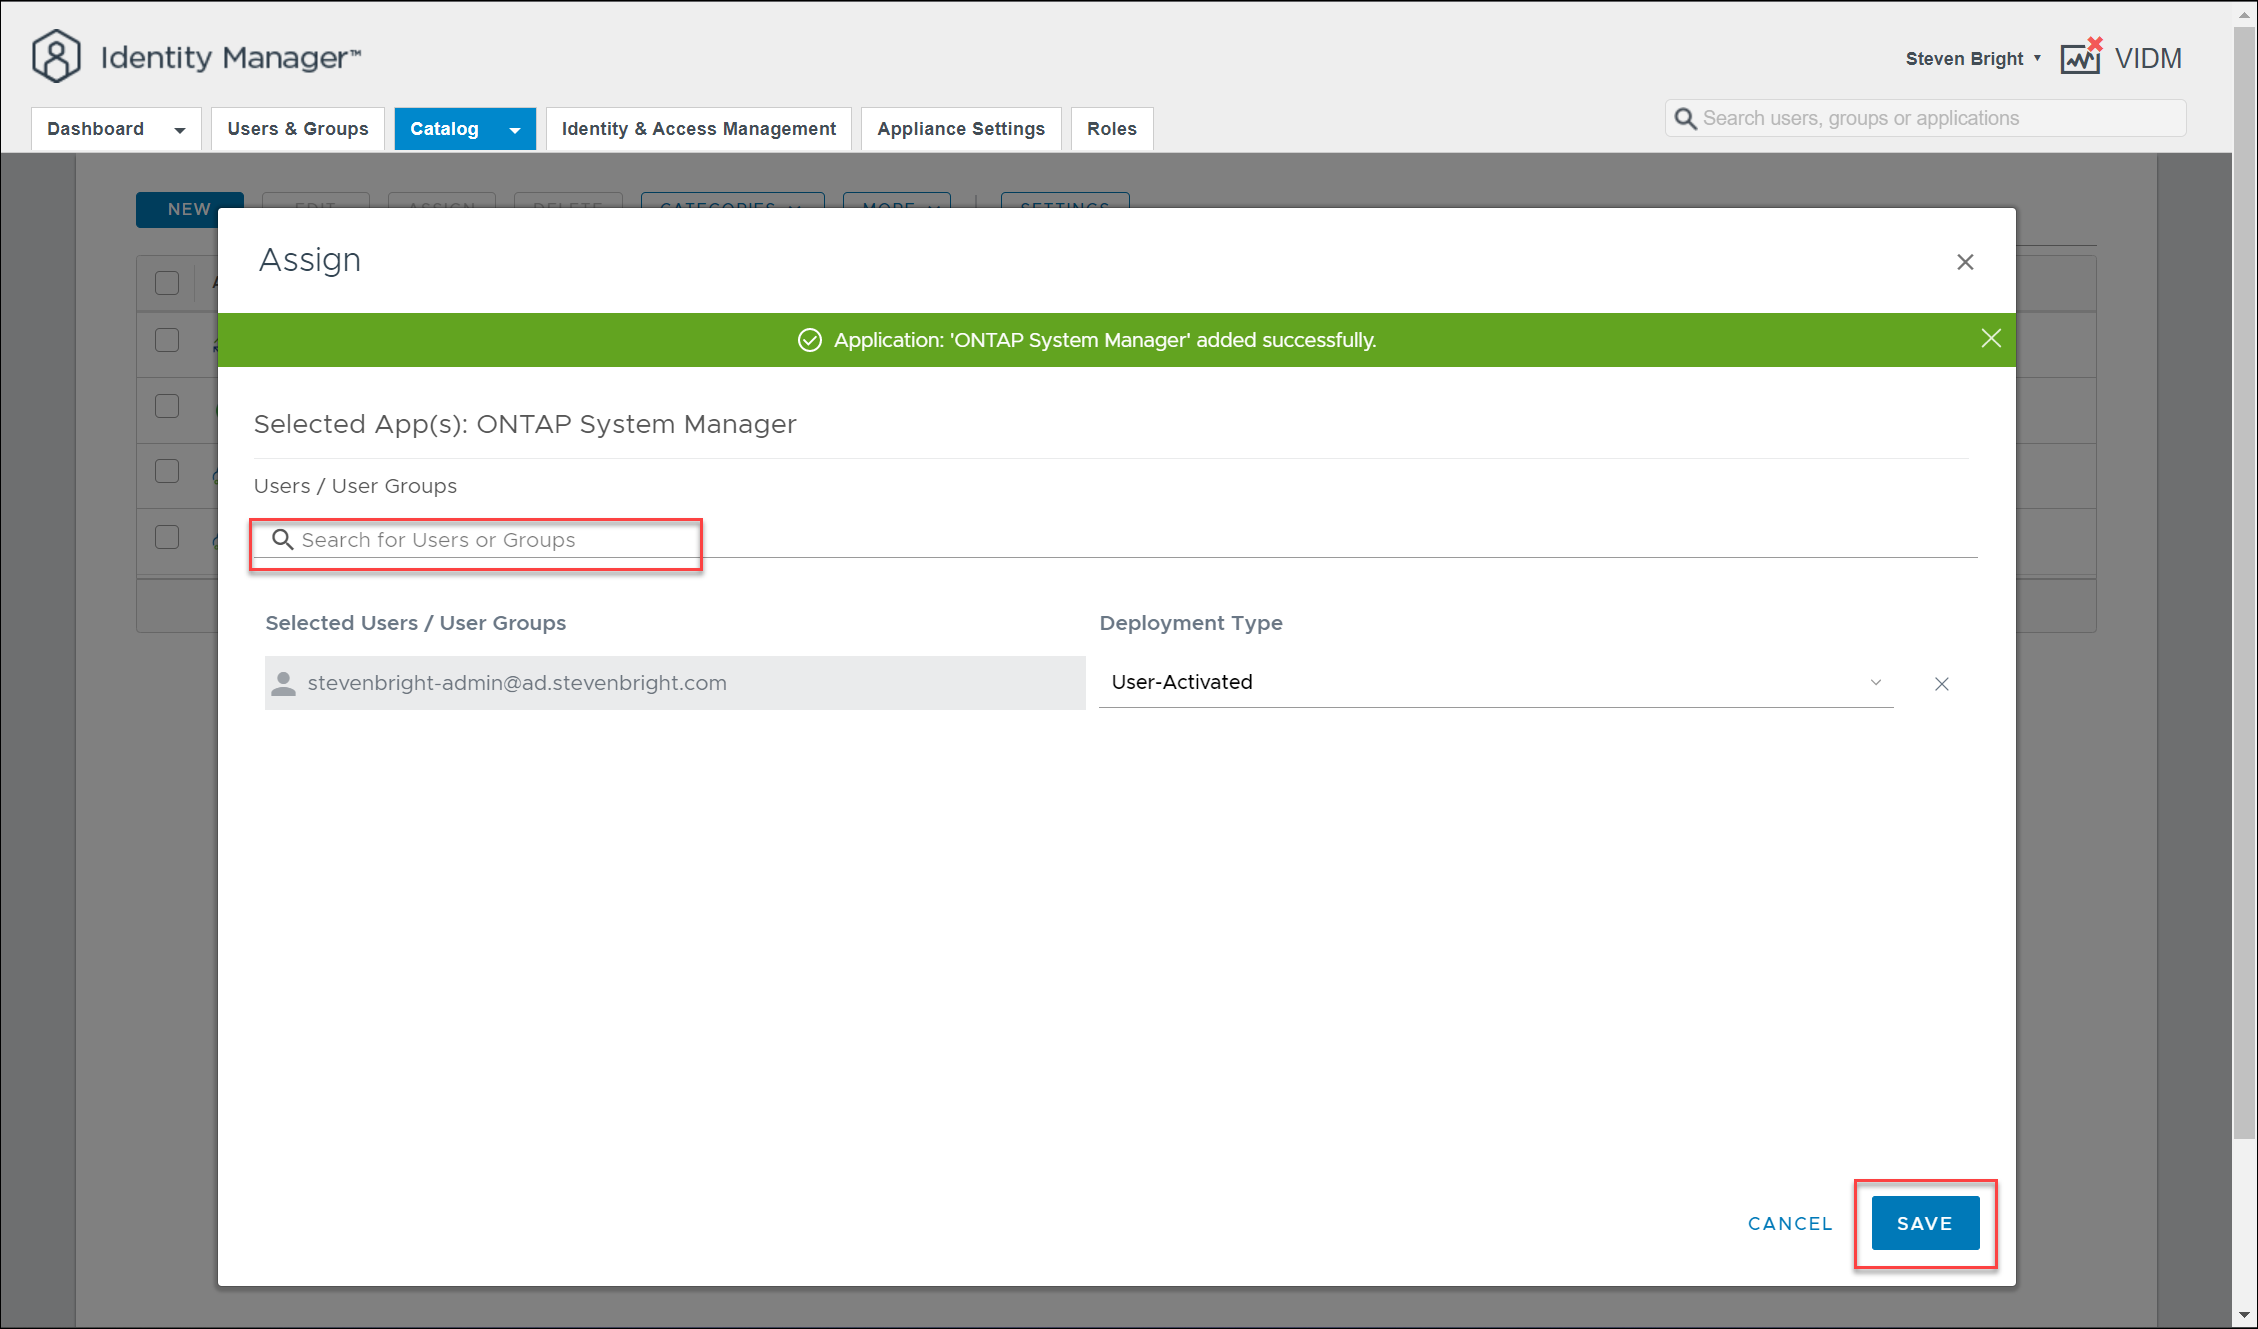
Task: Click the CANCEL link
Action: (x=1790, y=1223)
